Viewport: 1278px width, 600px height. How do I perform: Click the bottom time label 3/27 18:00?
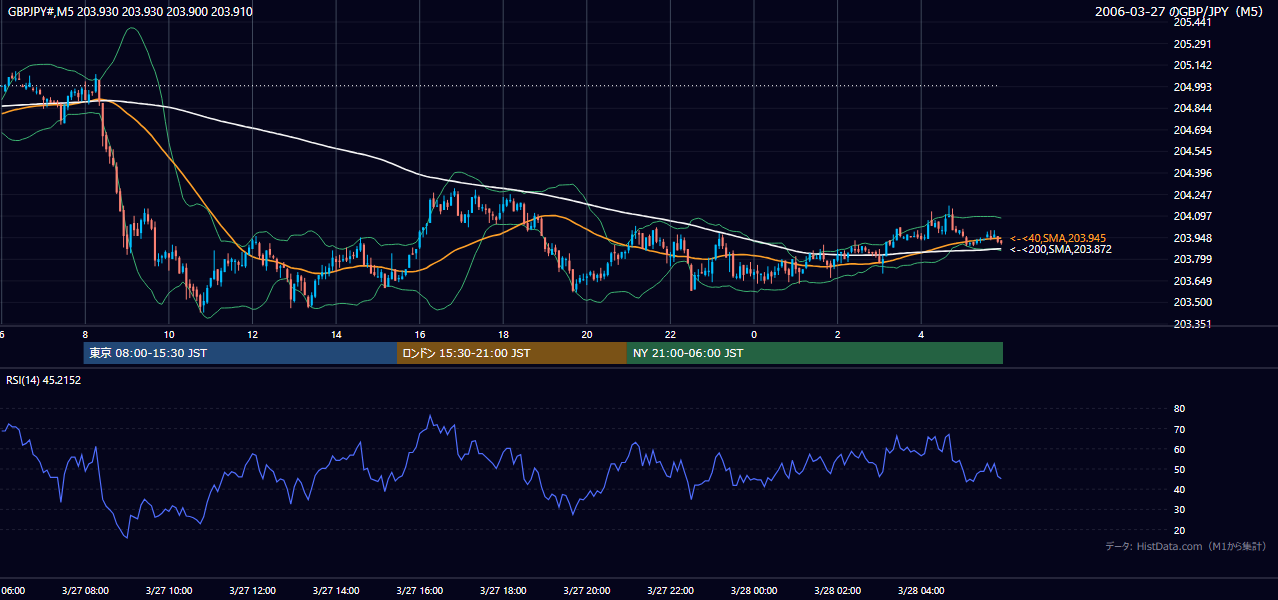coord(503,591)
